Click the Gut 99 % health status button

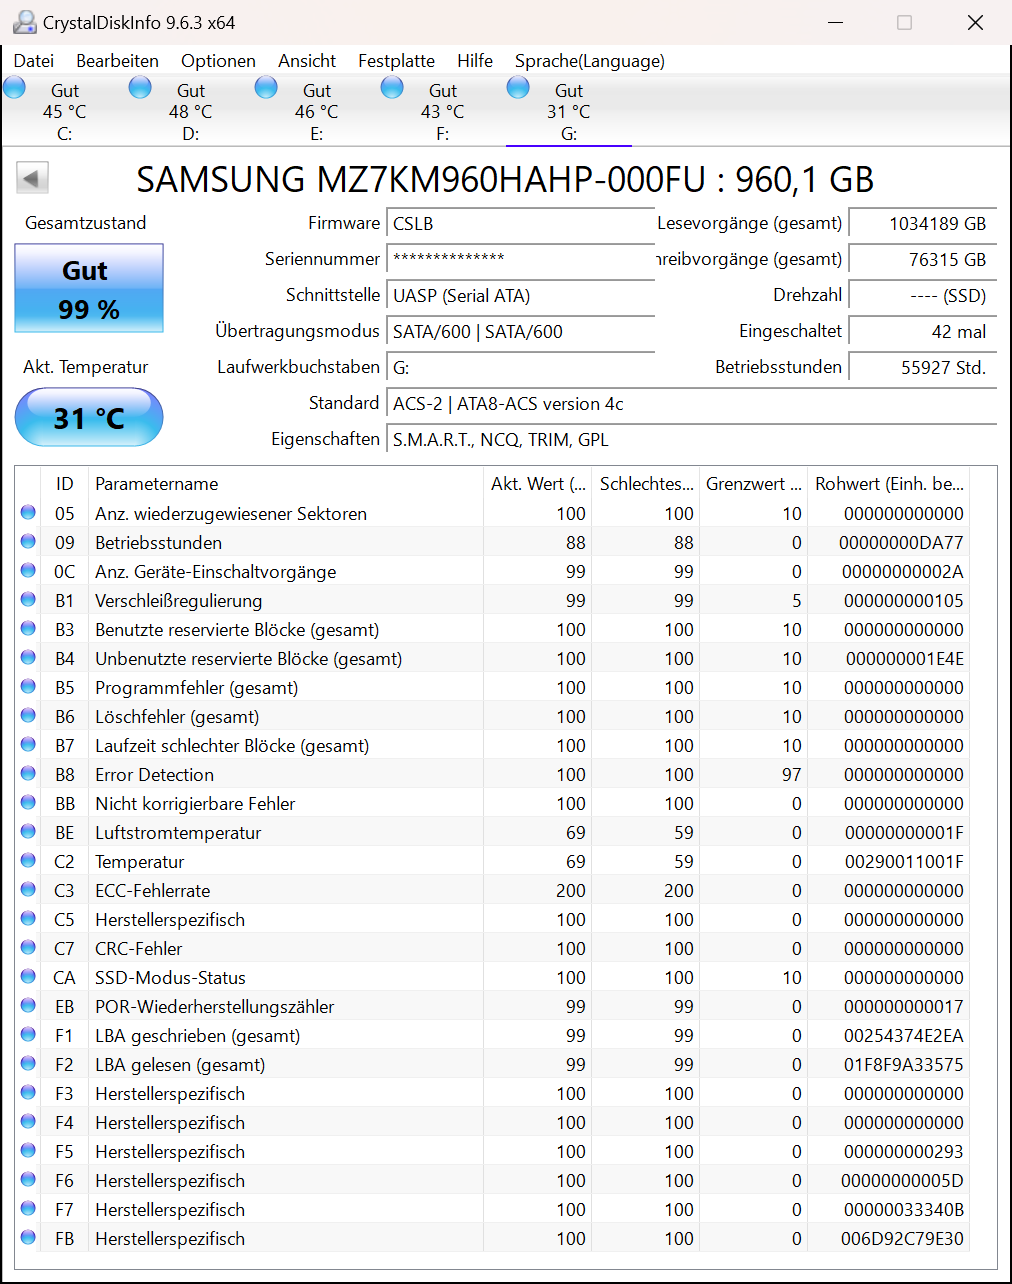(x=89, y=288)
